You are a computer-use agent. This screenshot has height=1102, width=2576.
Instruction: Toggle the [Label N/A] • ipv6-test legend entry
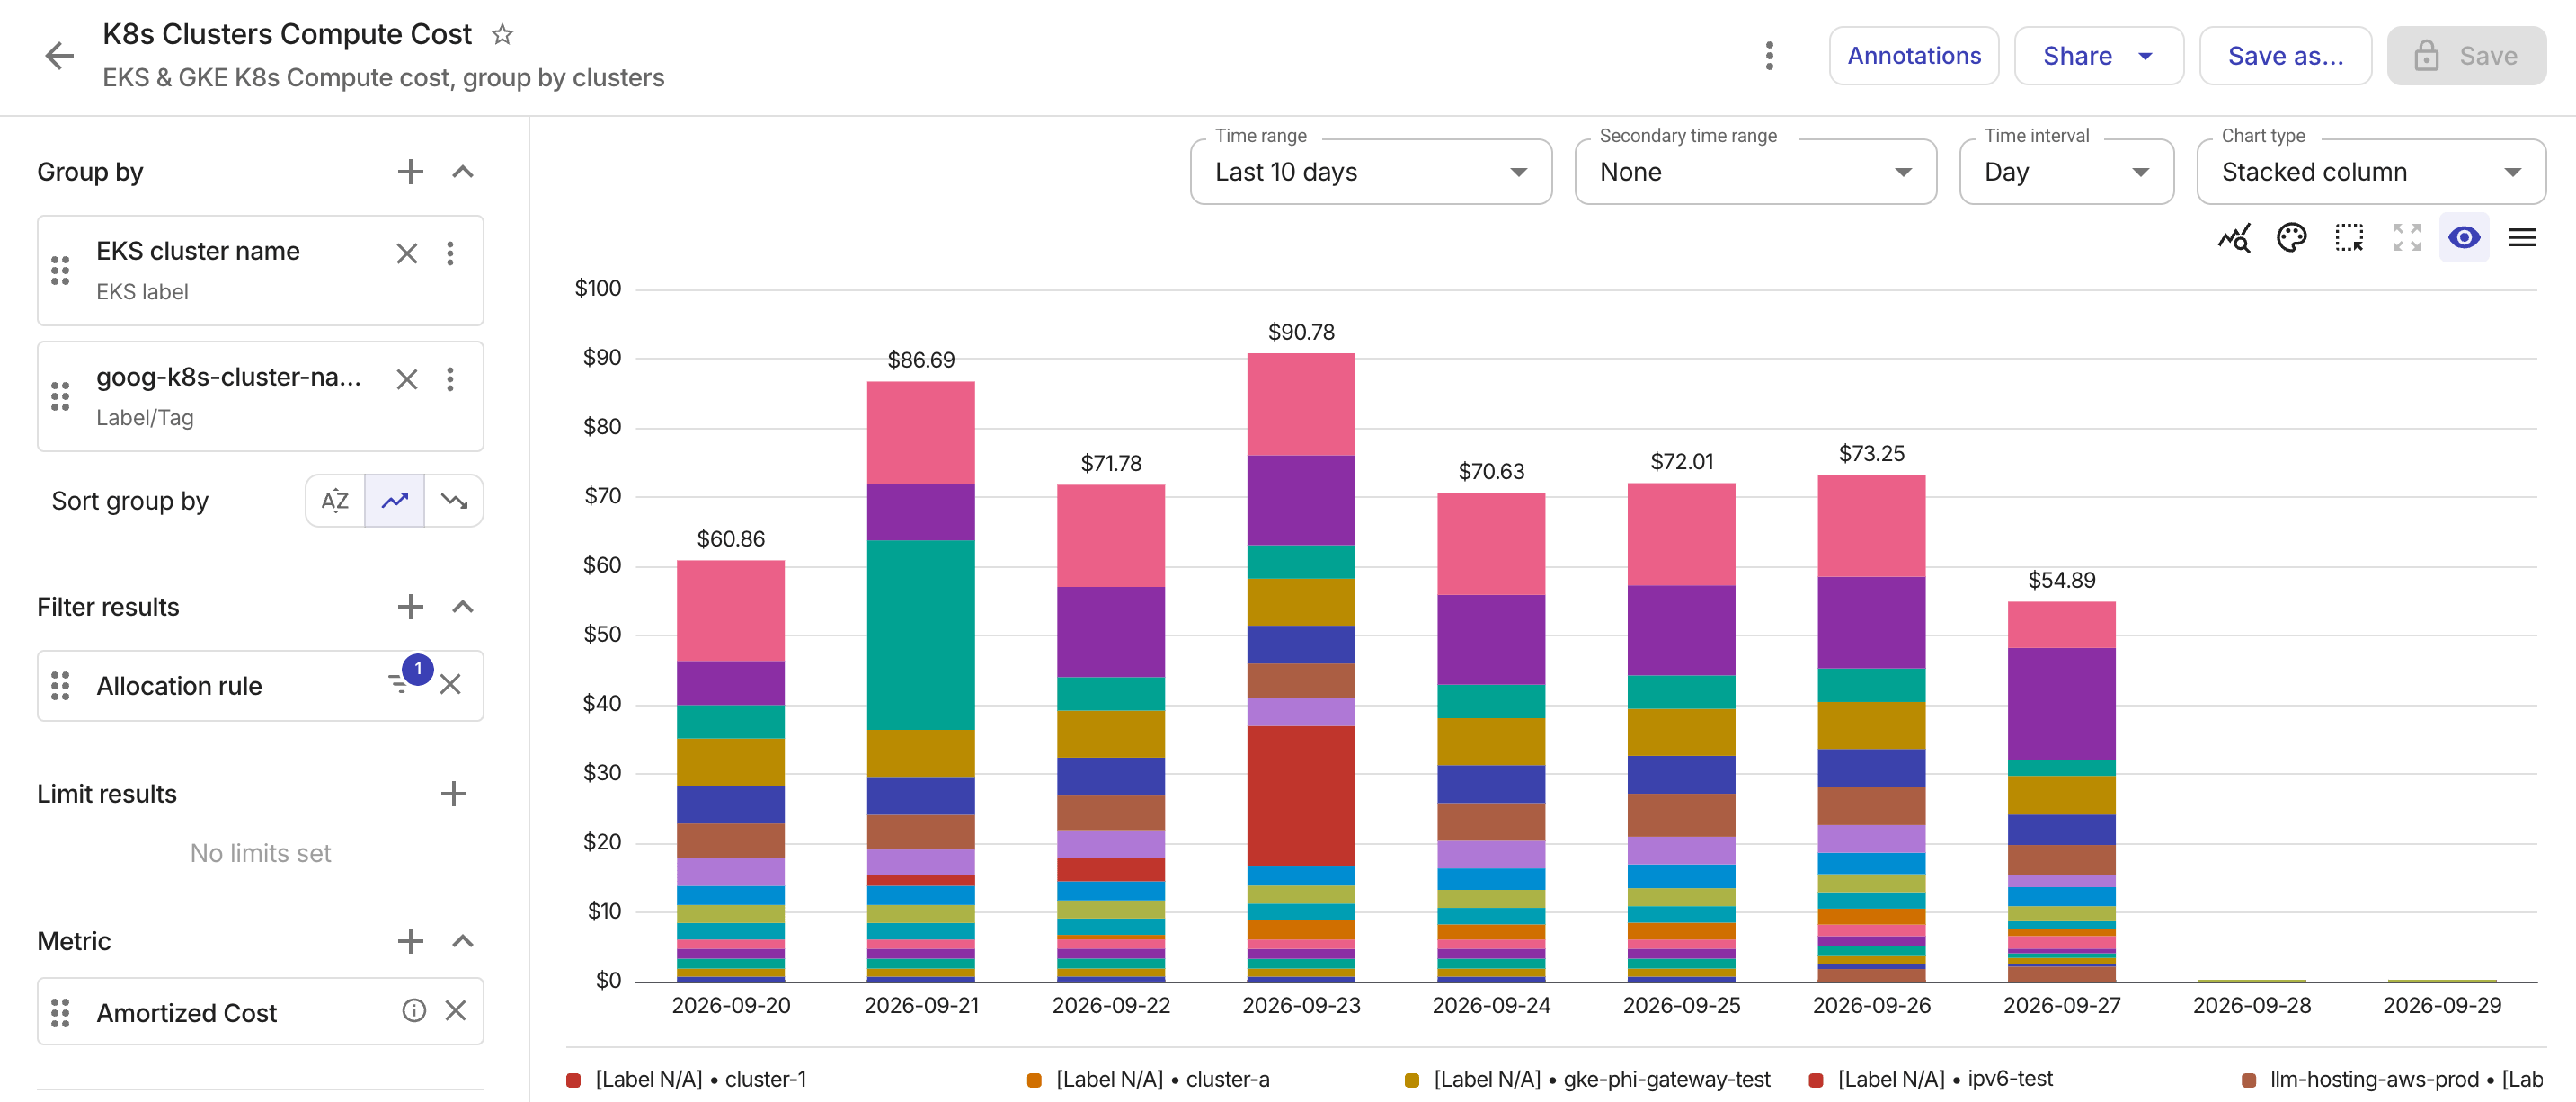click(1931, 1080)
